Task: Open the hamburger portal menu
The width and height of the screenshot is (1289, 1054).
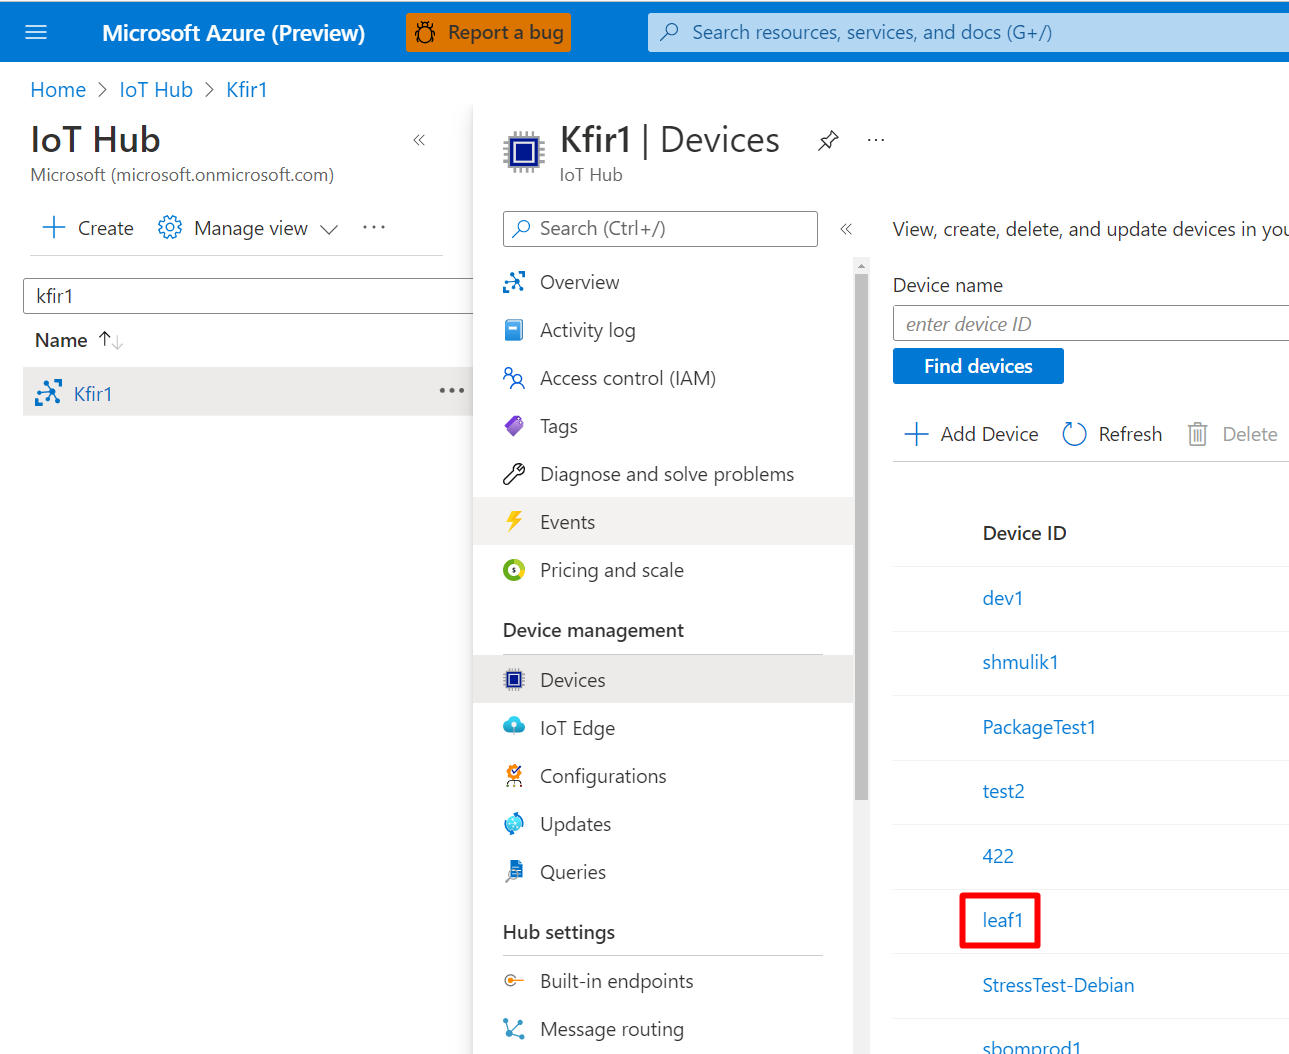Action: click(36, 32)
